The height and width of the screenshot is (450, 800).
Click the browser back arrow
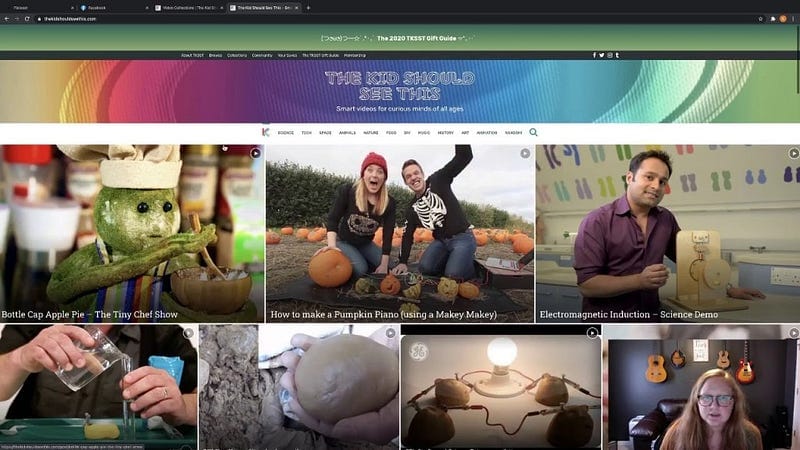pyautogui.click(x=6, y=18)
